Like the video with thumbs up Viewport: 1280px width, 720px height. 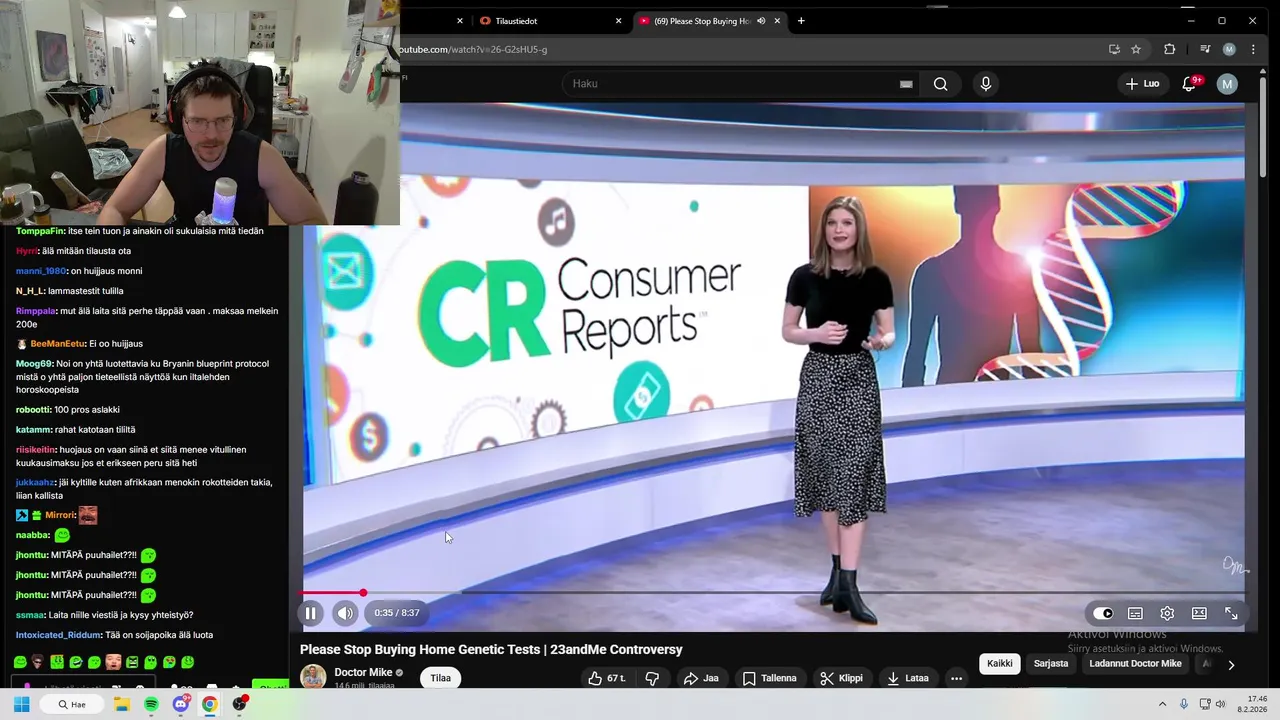(607, 678)
